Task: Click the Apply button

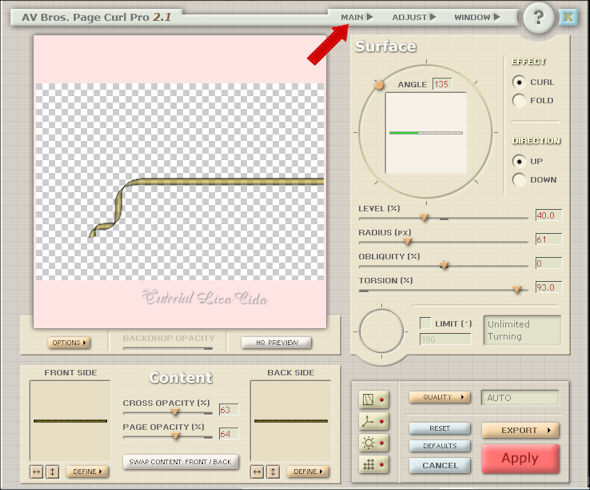Action: [x=520, y=458]
